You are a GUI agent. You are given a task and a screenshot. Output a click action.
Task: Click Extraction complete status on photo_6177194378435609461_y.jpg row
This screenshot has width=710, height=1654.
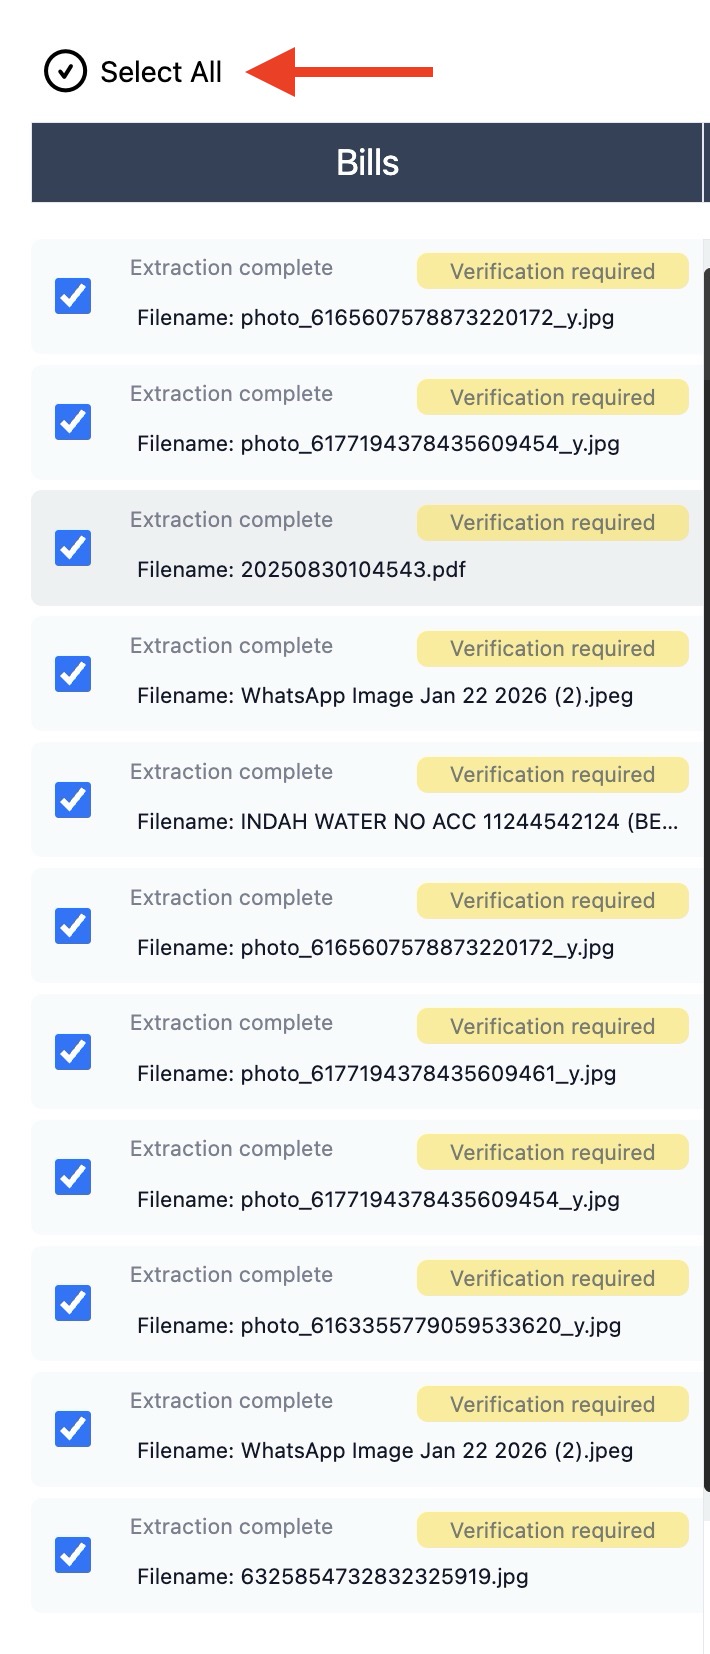231,1023
